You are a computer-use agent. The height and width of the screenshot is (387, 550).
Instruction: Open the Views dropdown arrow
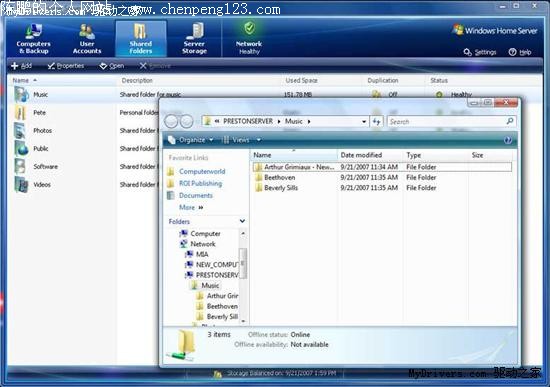pos(259,140)
